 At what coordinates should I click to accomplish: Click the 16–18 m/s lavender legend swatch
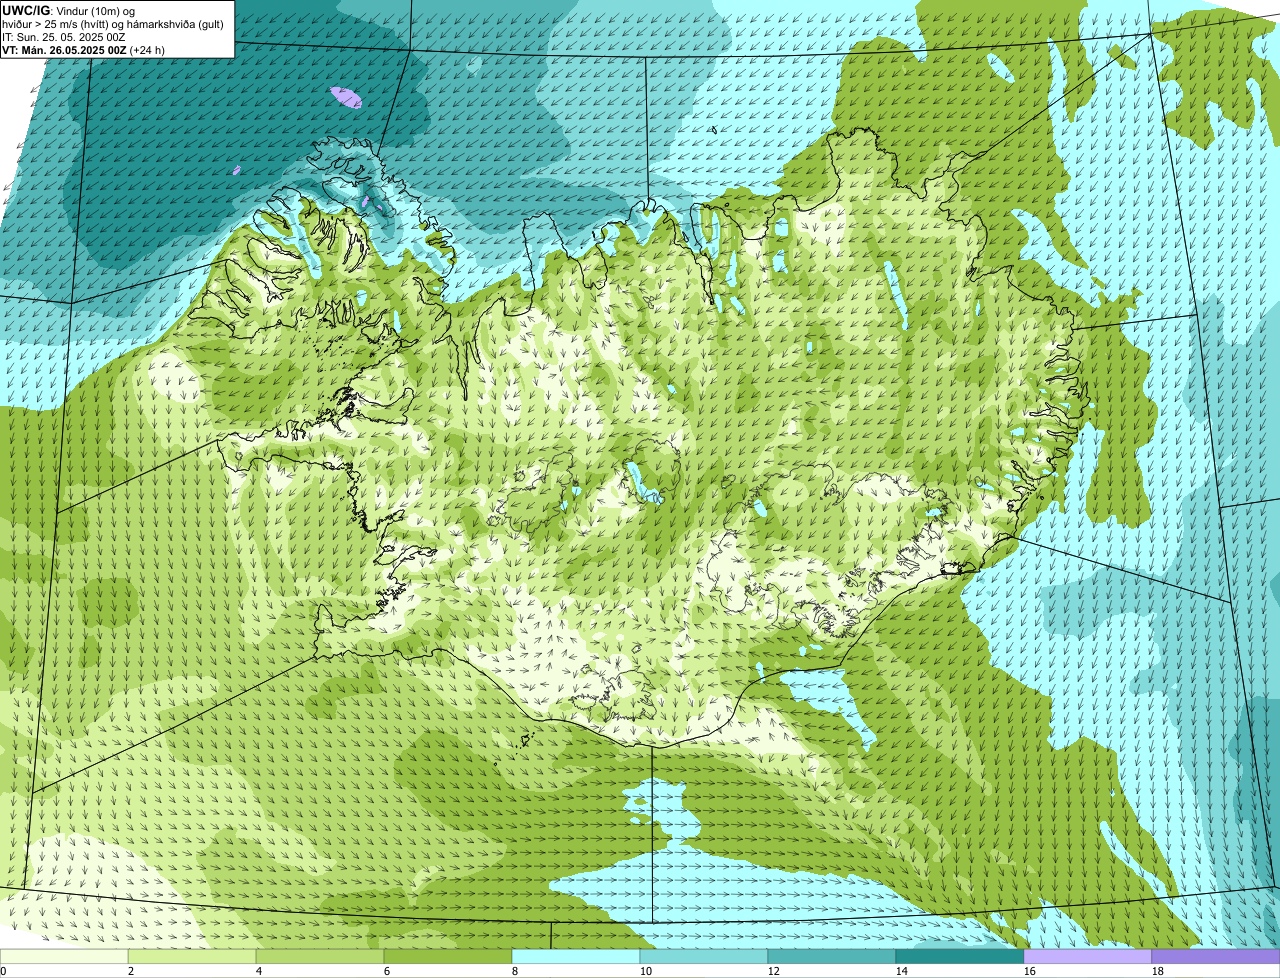coord(1088,956)
